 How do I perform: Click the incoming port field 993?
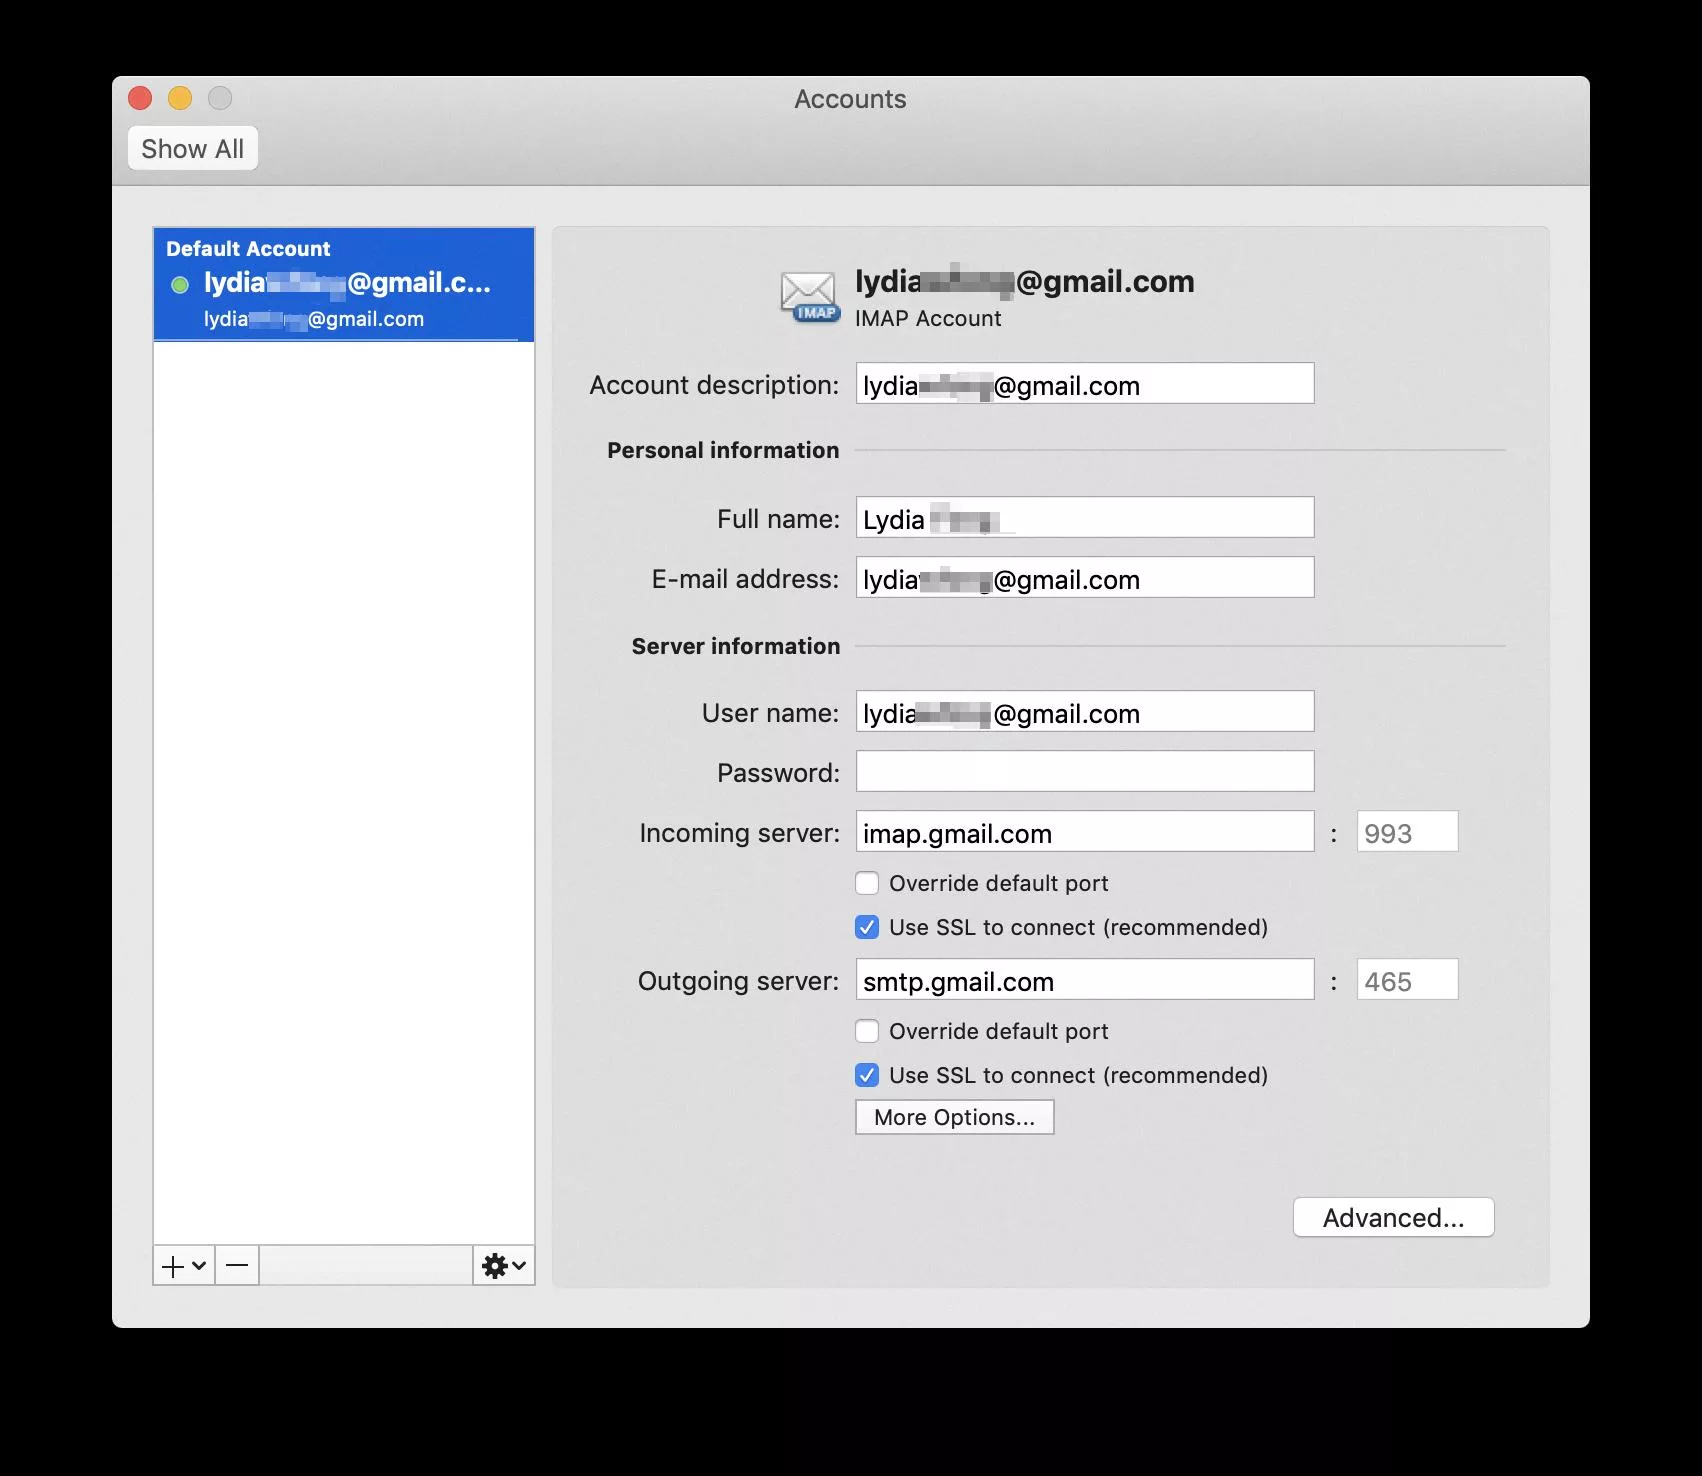(x=1407, y=832)
